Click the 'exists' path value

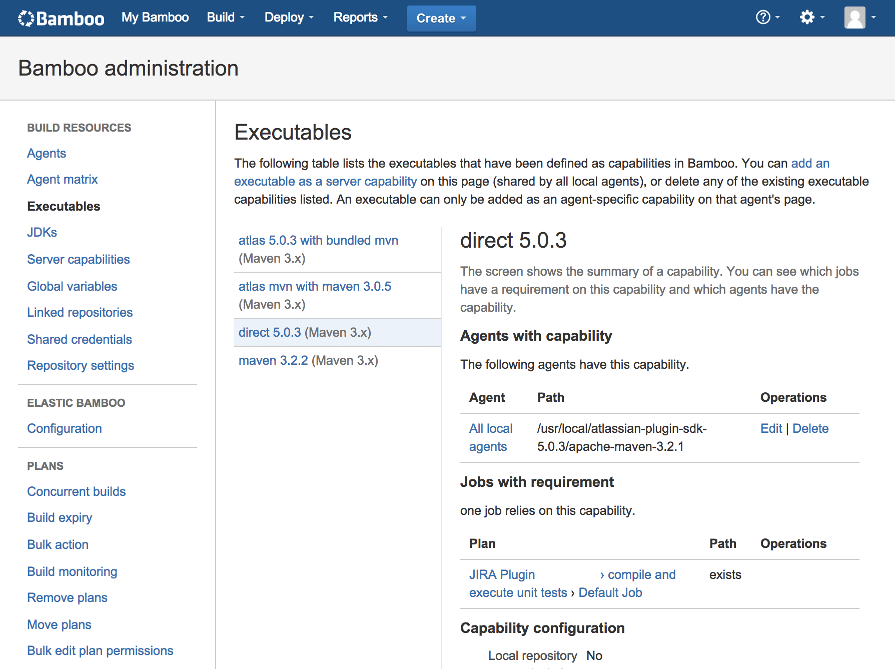(725, 575)
